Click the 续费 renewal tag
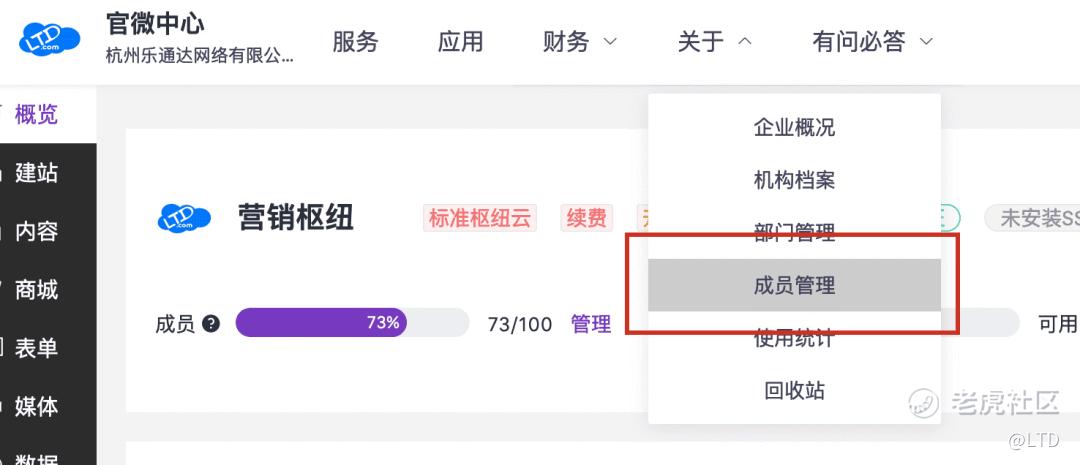Screen dimensions: 1080x465 (x=586, y=218)
